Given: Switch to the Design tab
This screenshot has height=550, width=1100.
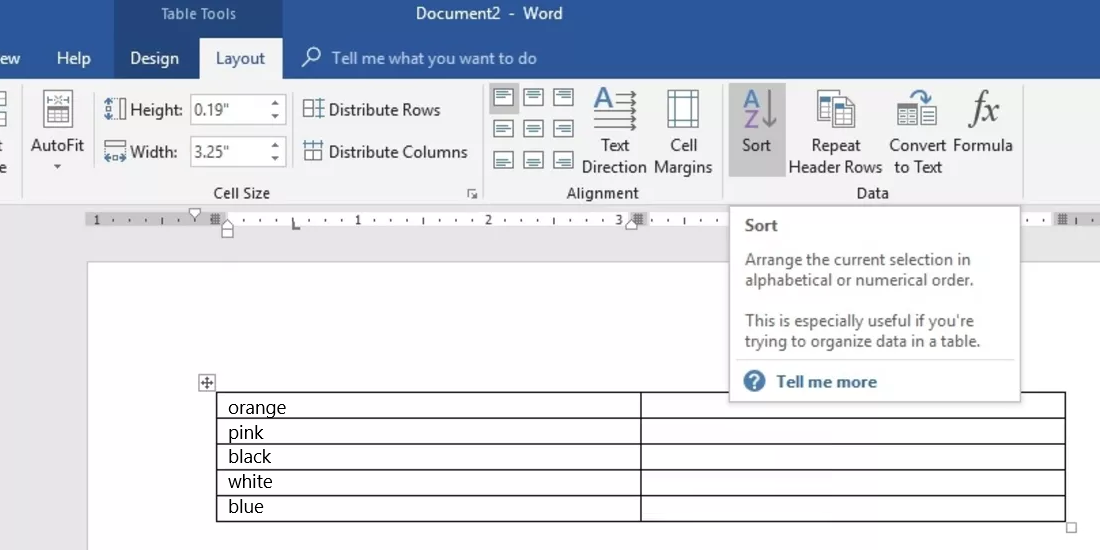Looking at the screenshot, I should [x=154, y=59].
